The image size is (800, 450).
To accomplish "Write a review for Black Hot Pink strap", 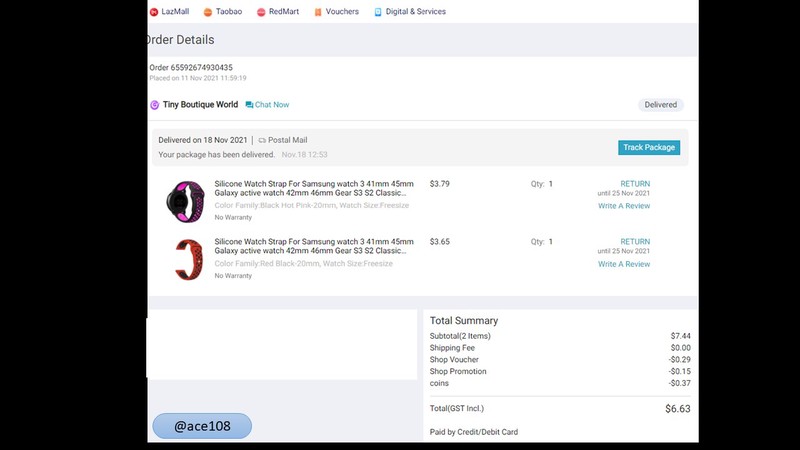I will click(x=624, y=206).
